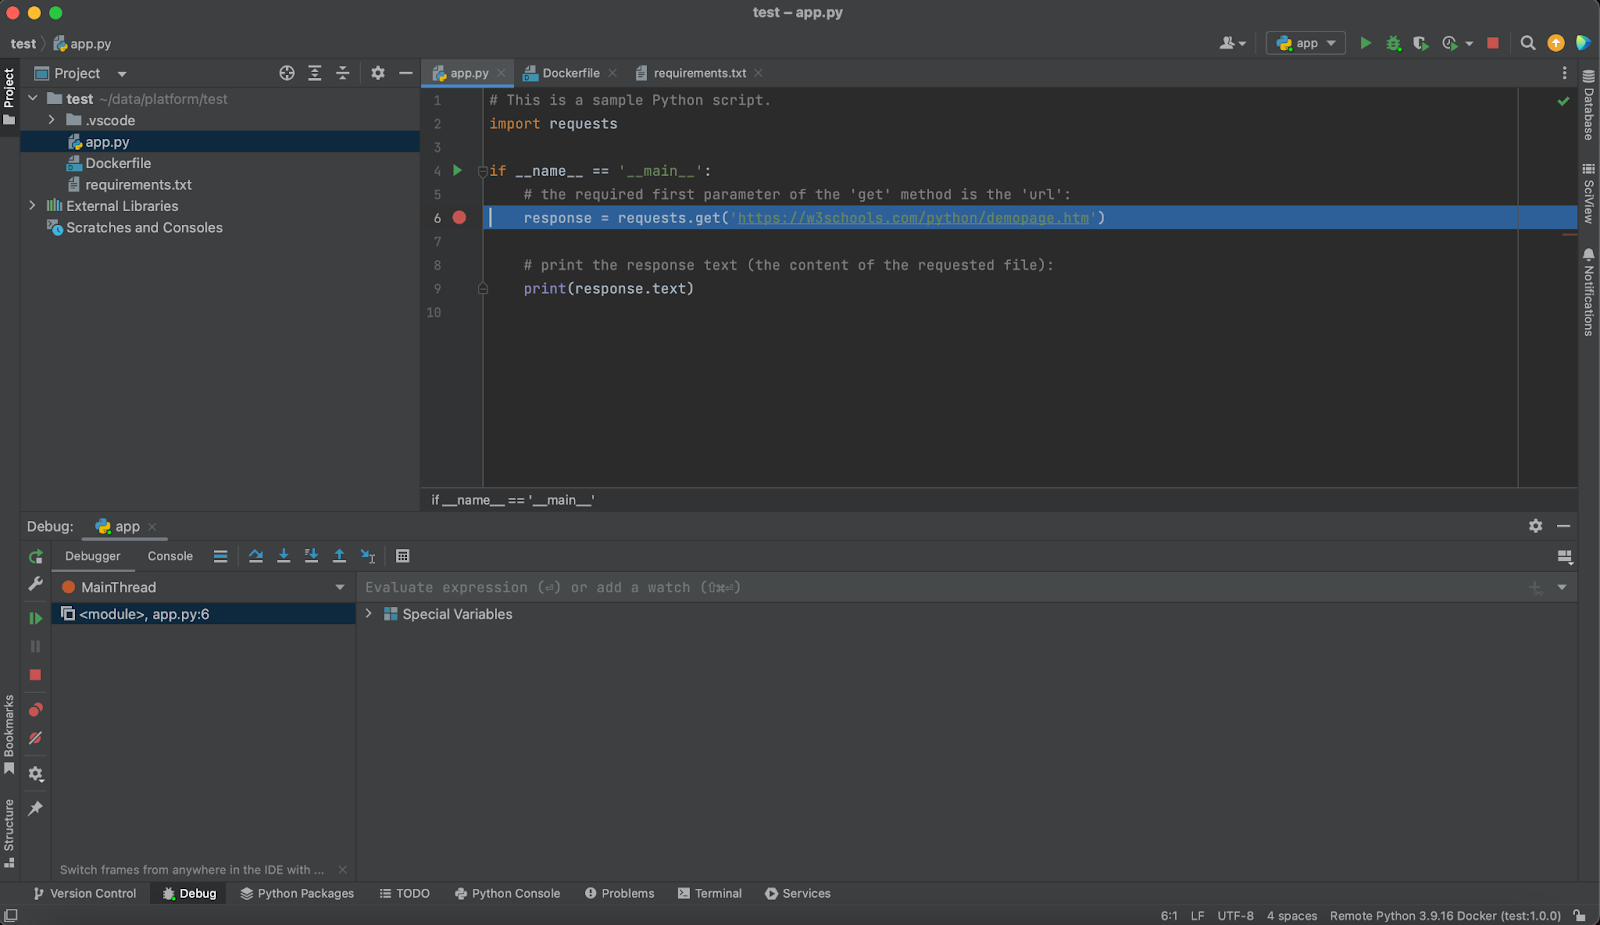
Task: Stop the debug session
Action: point(35,675)
